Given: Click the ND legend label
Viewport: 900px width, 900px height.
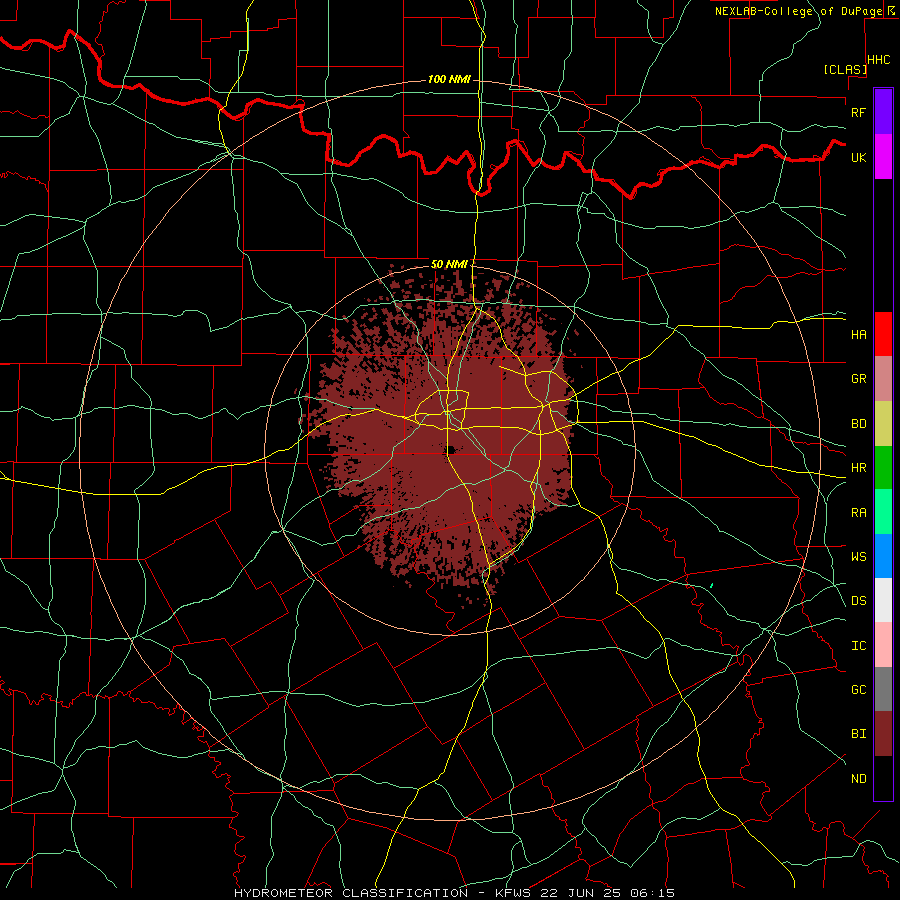Looking at the screenshot, I should pos(858,779).
